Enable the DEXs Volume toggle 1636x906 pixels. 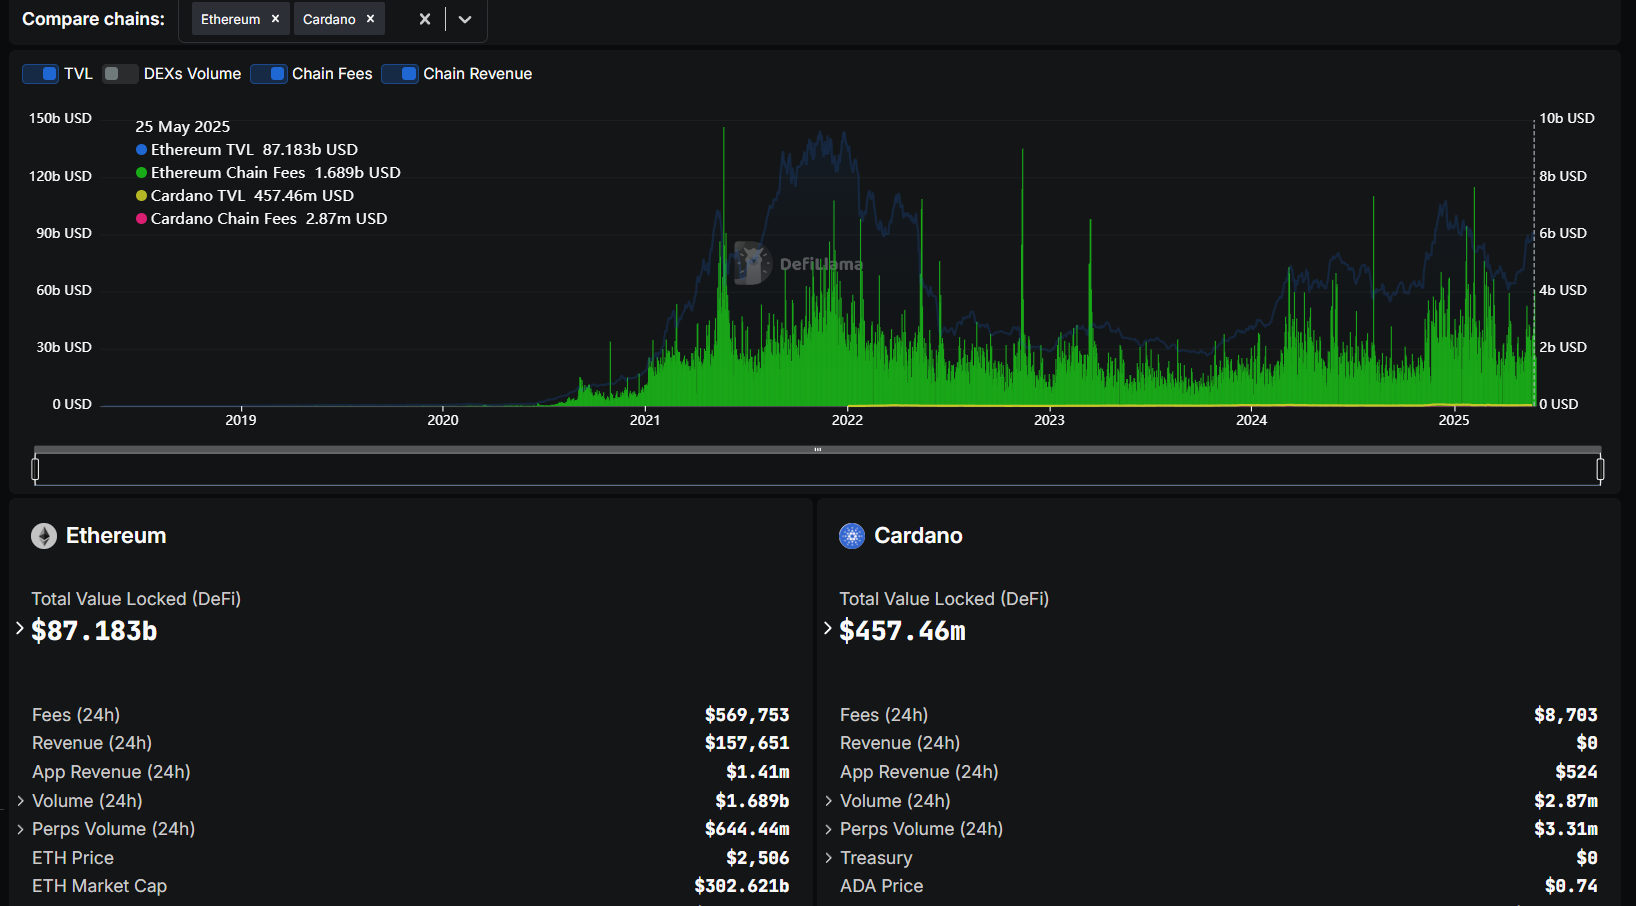point(119,73)
